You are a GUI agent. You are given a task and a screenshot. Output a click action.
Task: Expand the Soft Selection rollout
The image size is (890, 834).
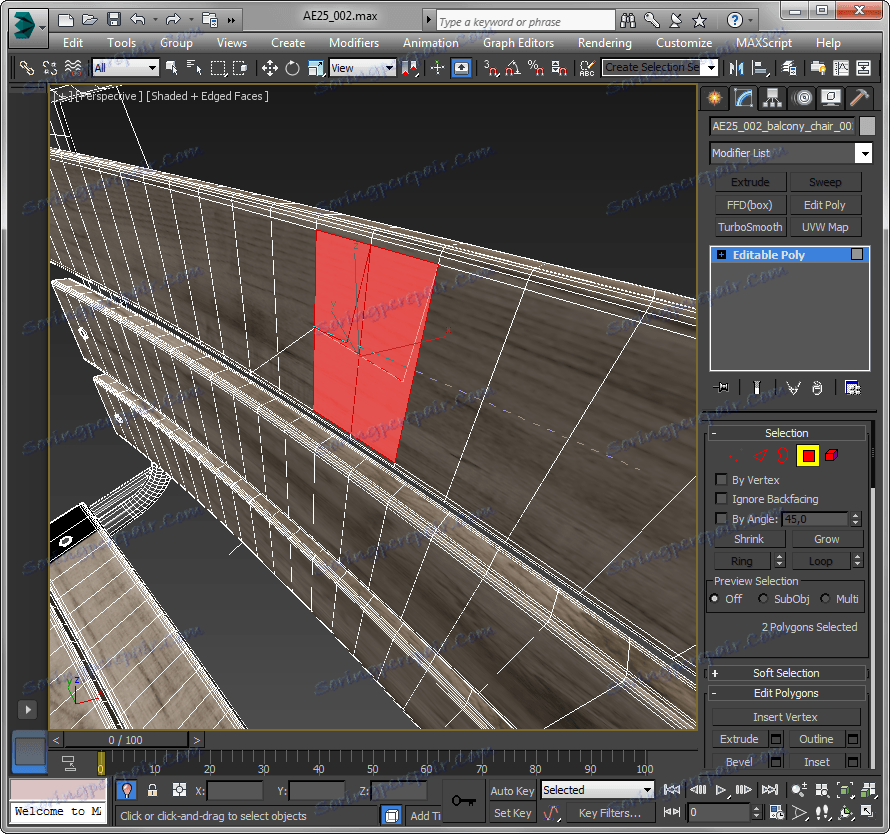point(785,673)
